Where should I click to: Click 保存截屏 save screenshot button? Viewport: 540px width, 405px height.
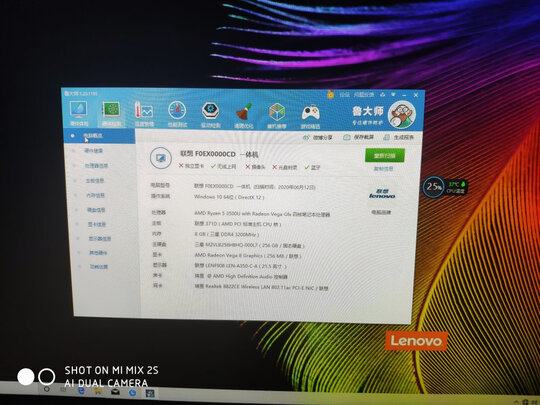point(359,137)
